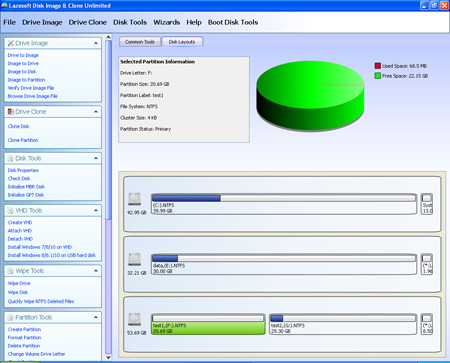Click the Partition Tools panel header icon

pos(11,317)
